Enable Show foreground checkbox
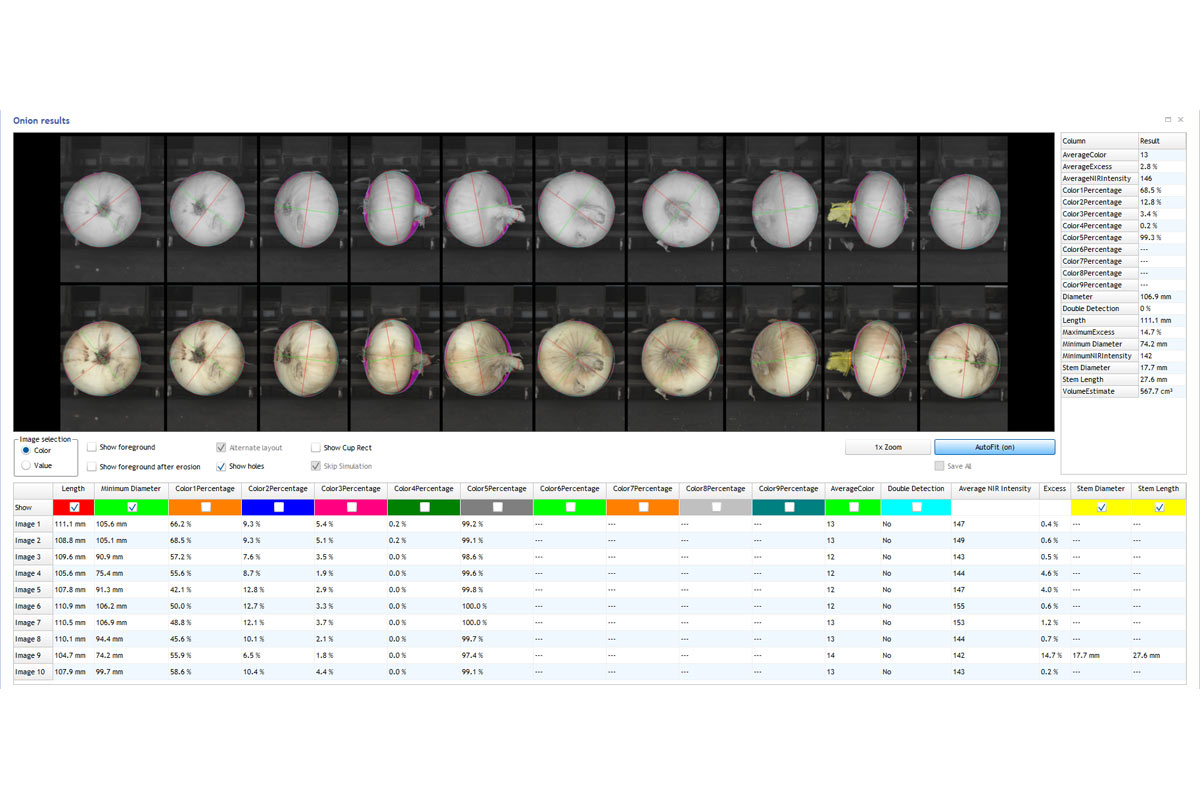The image size is (1200, 805). point(92,448)
